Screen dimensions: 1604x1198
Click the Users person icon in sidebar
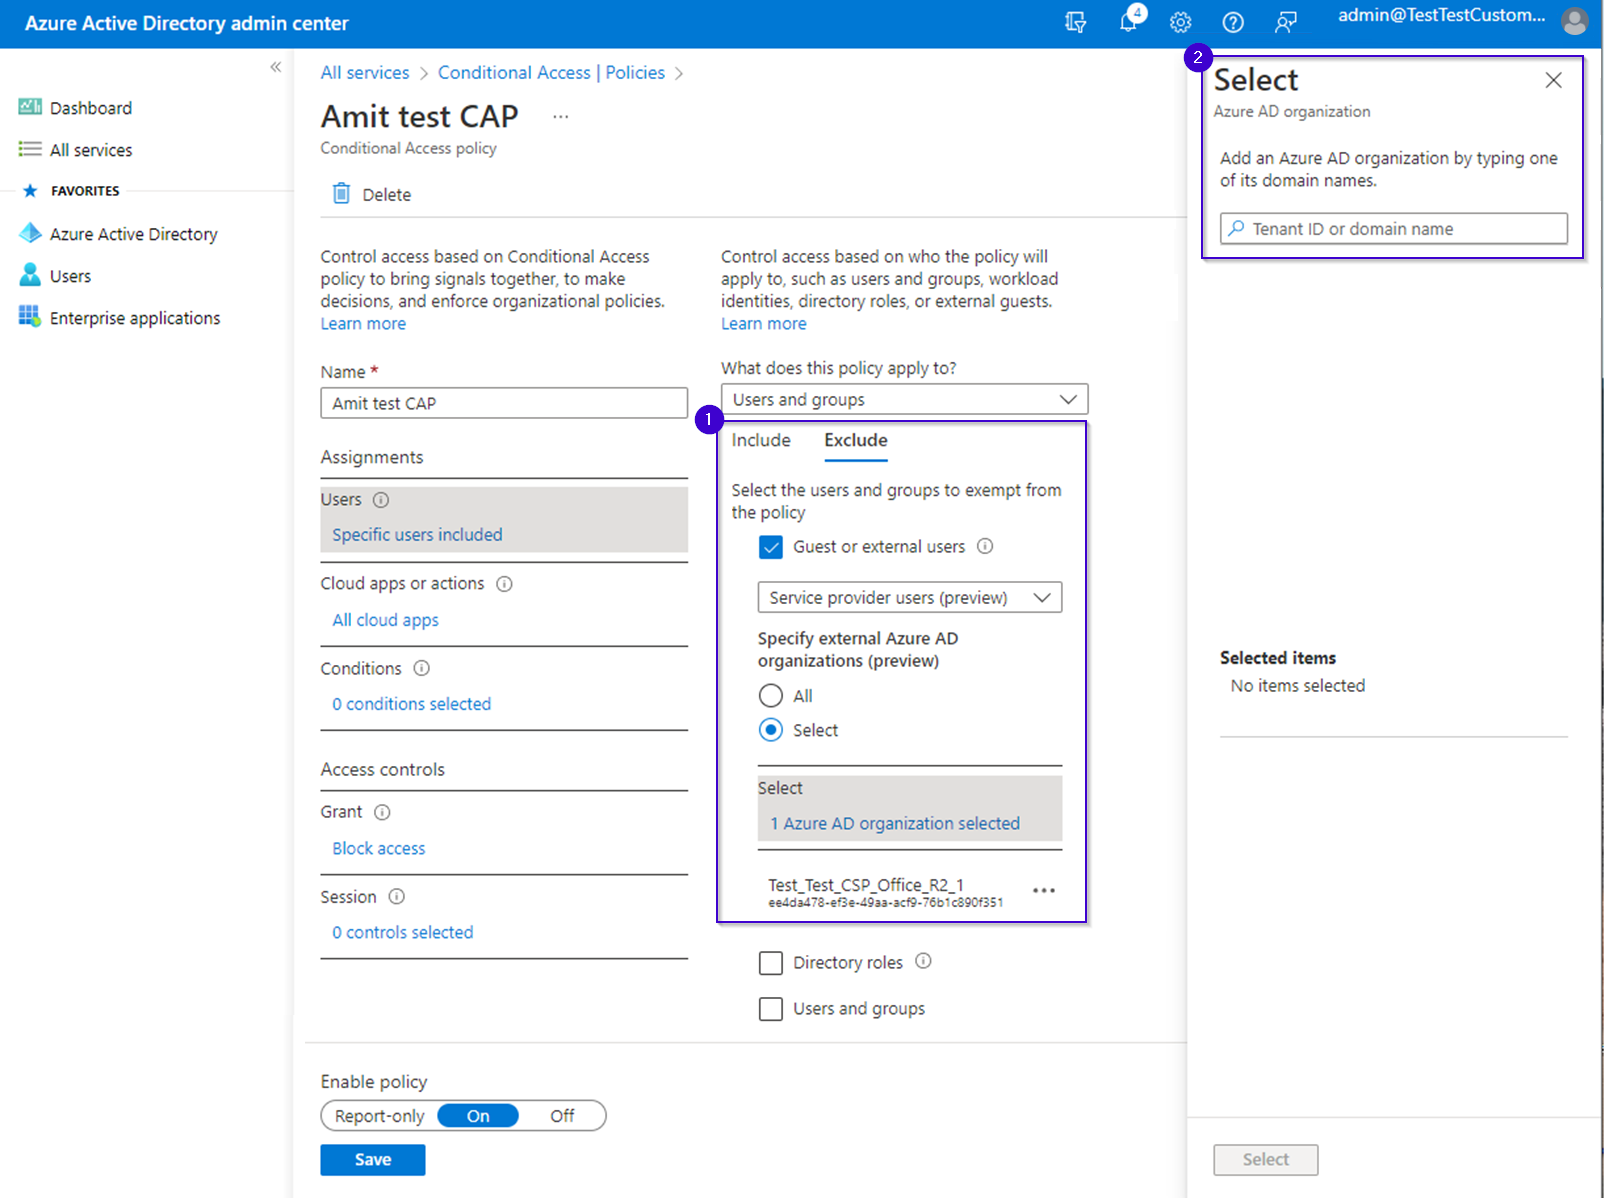pos(30,275)
